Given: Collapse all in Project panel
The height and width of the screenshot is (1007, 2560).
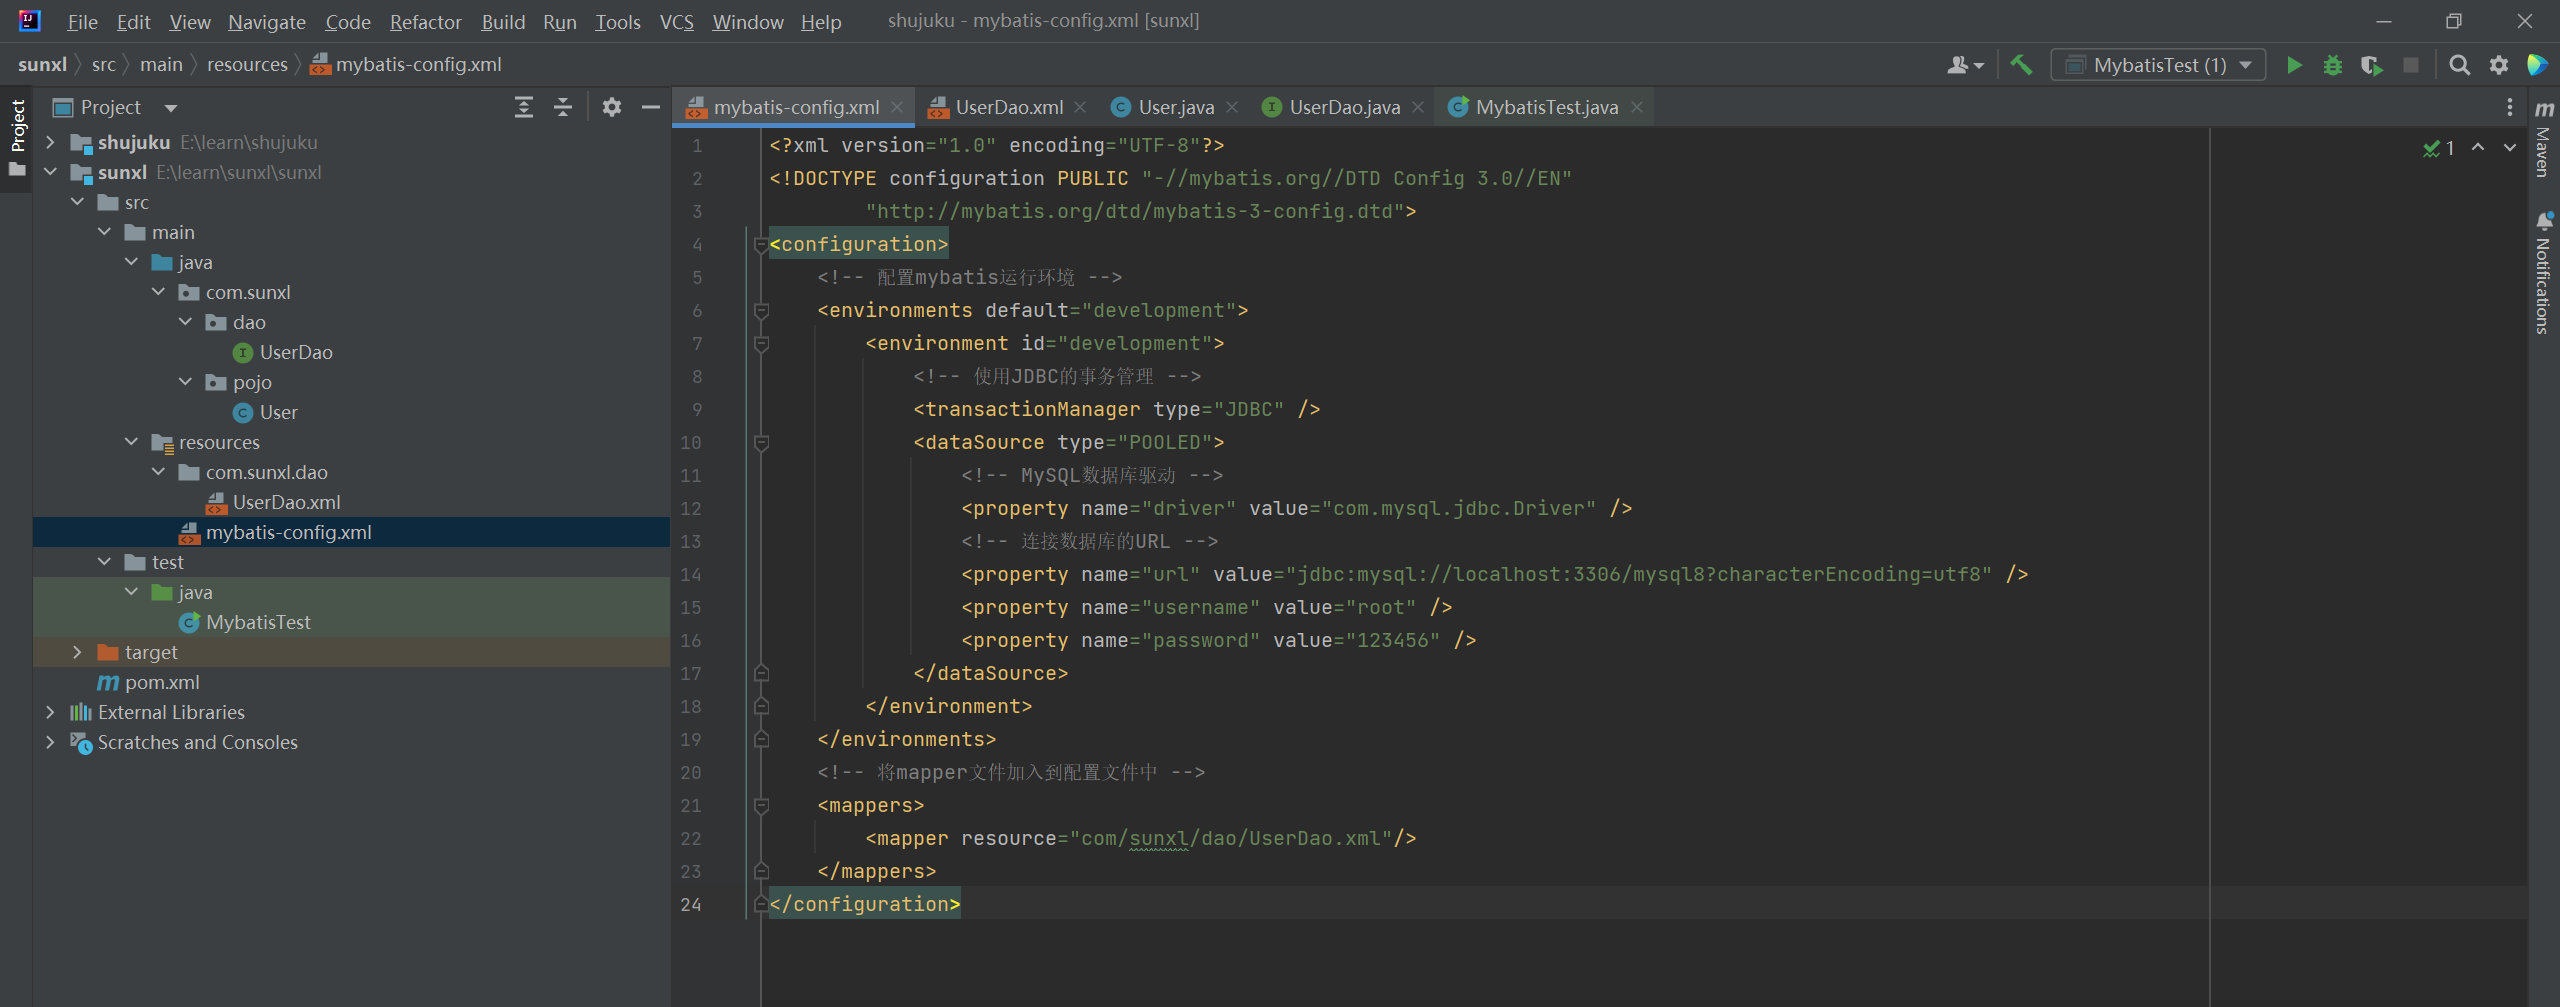Looking at the screenshot, I should [563, 107].
